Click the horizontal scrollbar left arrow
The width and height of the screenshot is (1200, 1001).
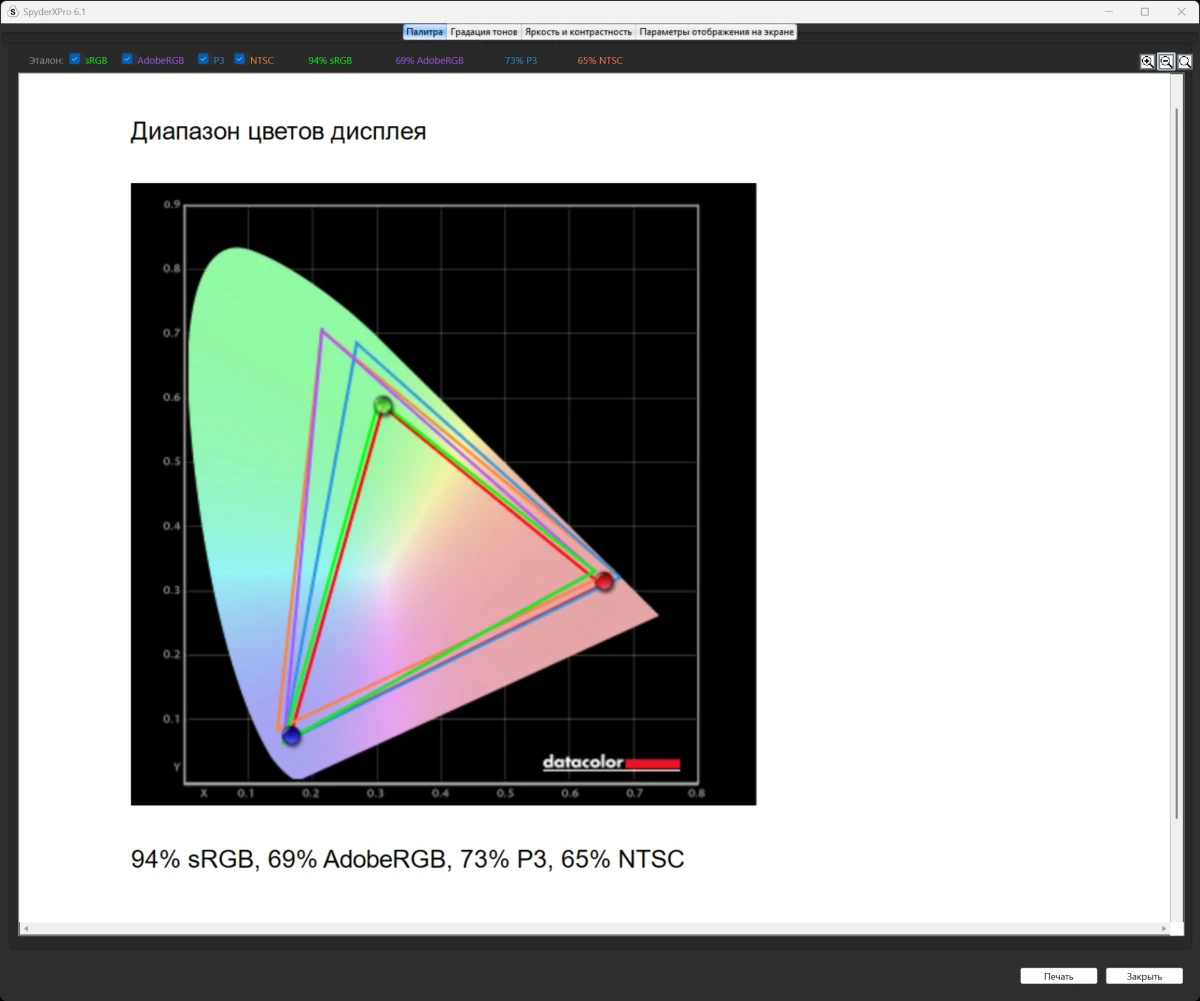(25, 929)
